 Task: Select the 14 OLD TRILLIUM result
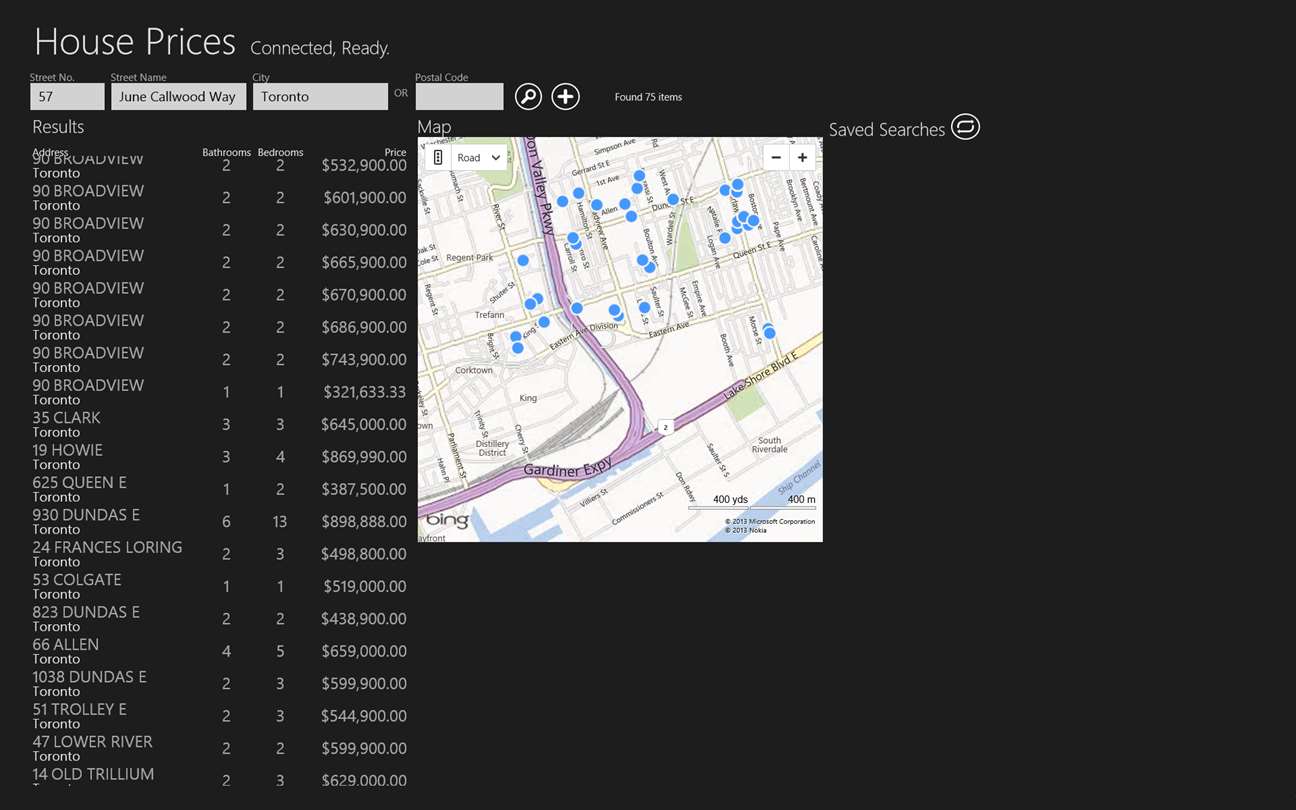coord(219,777)
